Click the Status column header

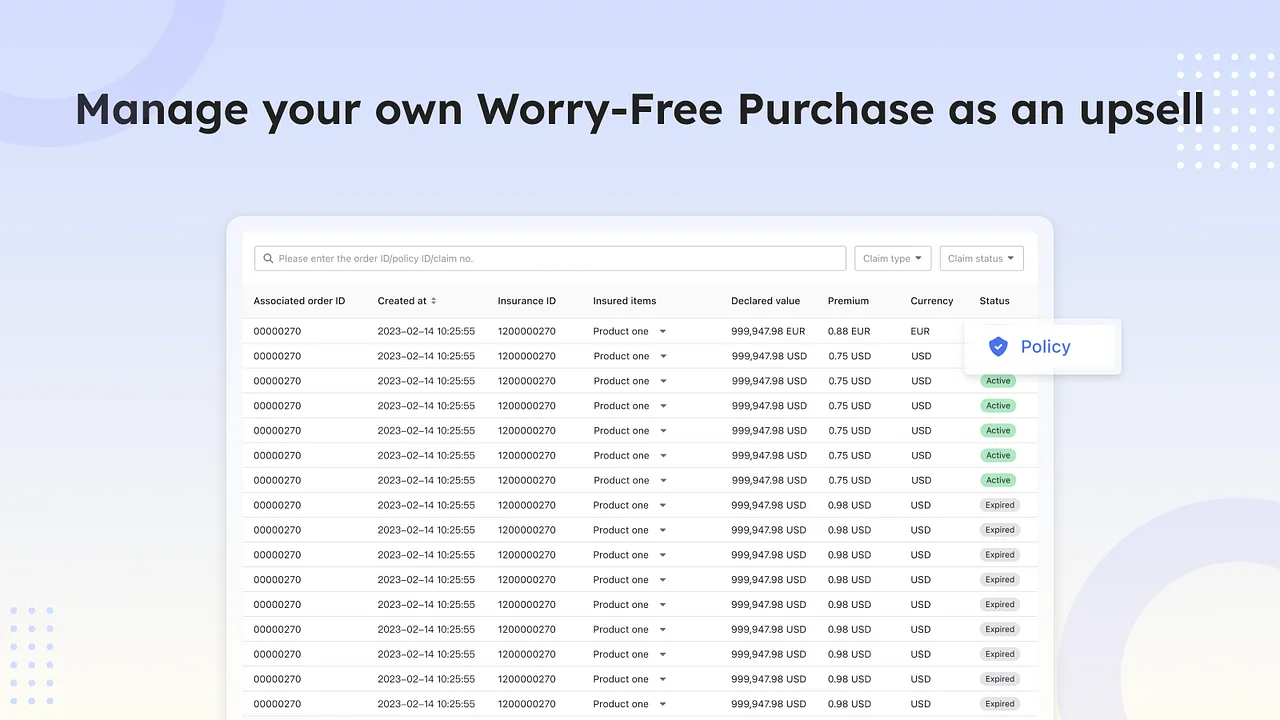point(994,301)
